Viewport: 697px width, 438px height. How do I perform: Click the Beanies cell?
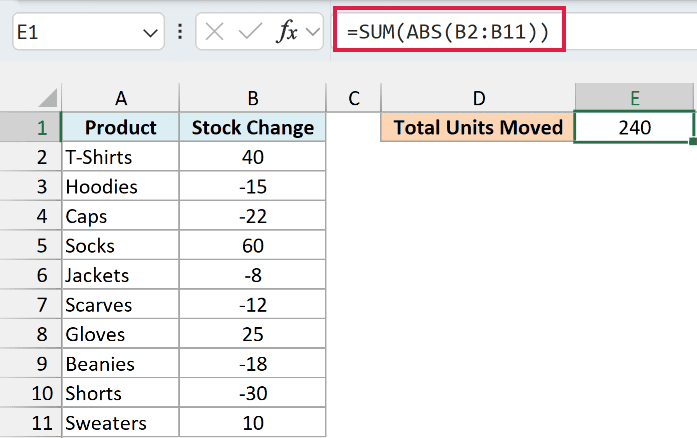click(x=120, y=364)
